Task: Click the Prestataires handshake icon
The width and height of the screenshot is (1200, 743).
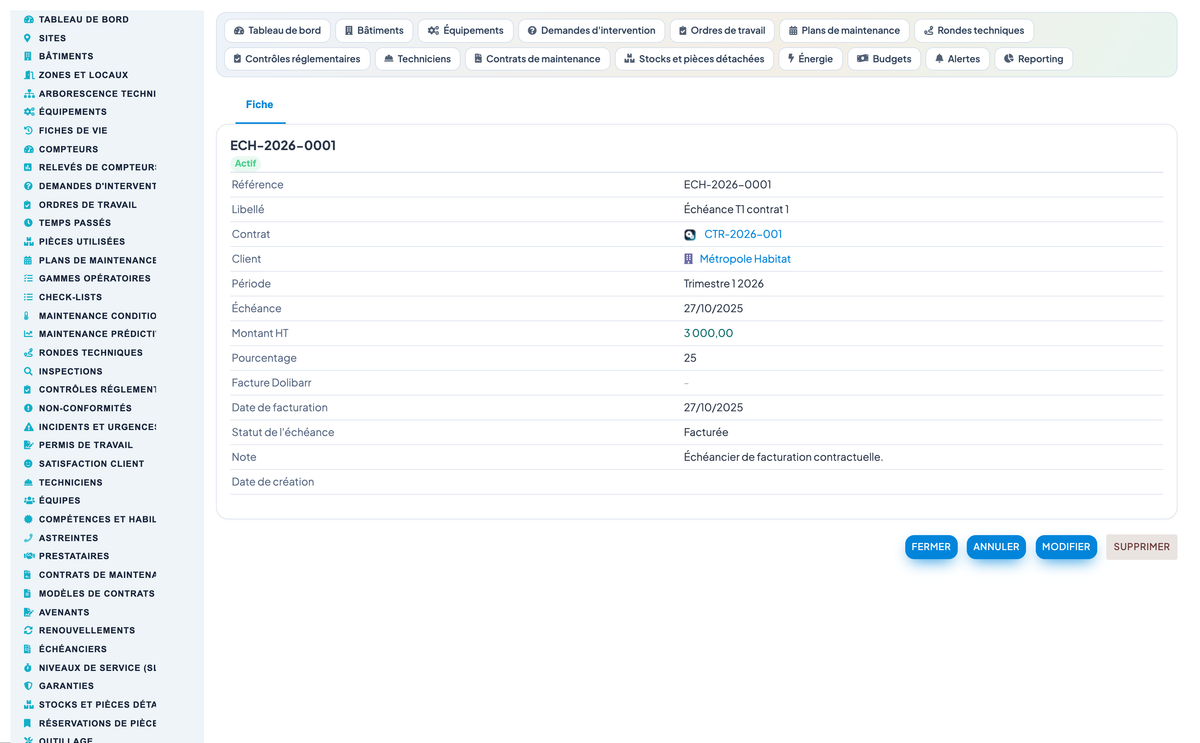Action: point(28,556)
